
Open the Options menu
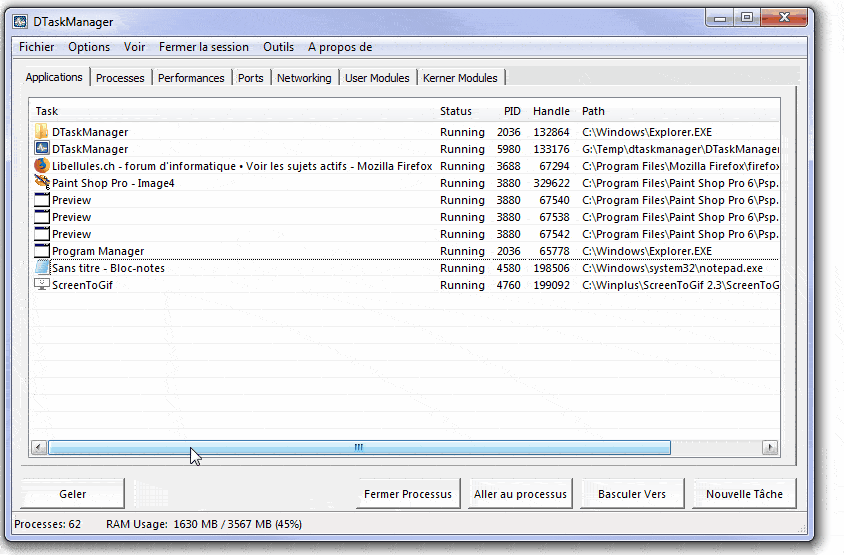[89, 47]
